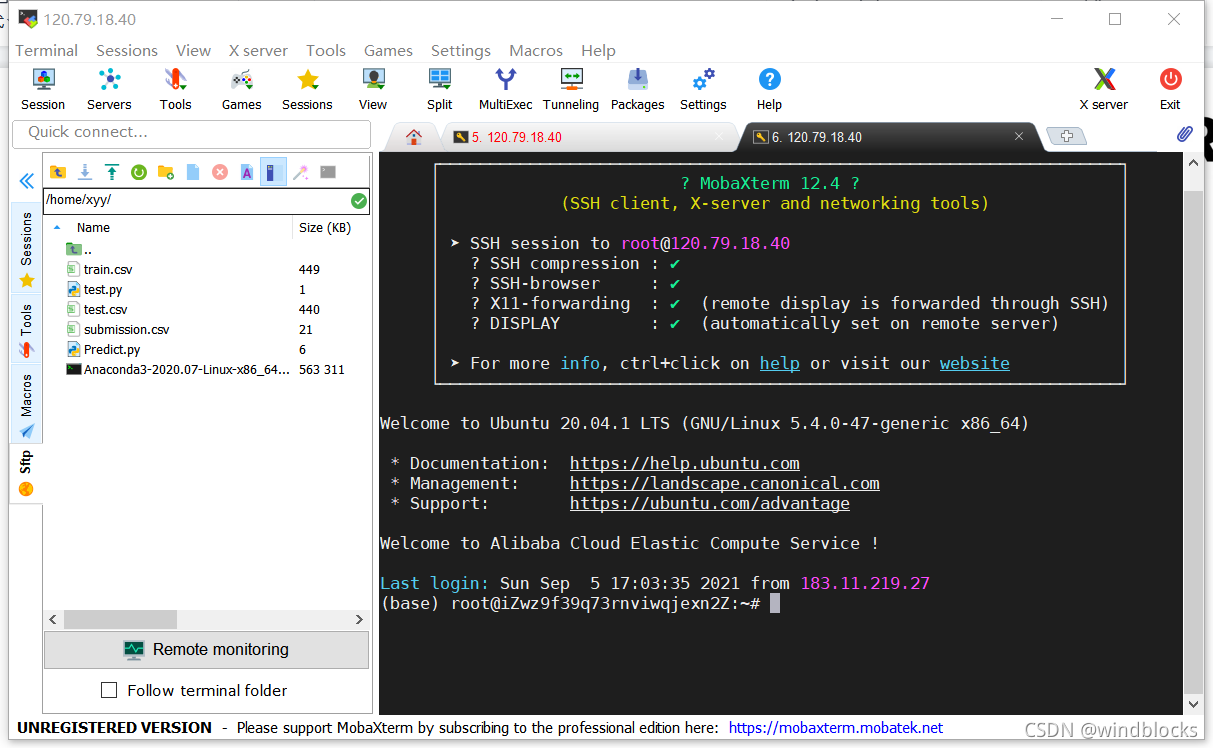1213x748 pixels.
Task: Open the Tools menu
Action: tap(326, 50)
